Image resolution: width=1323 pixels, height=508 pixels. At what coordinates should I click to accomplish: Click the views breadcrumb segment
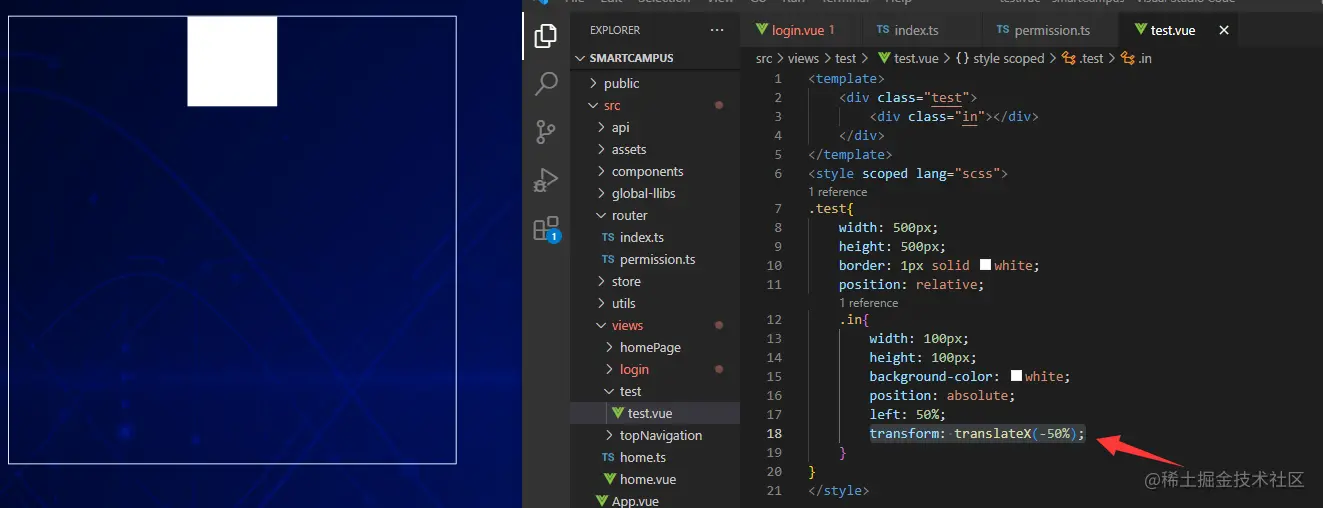coord(804,58)
